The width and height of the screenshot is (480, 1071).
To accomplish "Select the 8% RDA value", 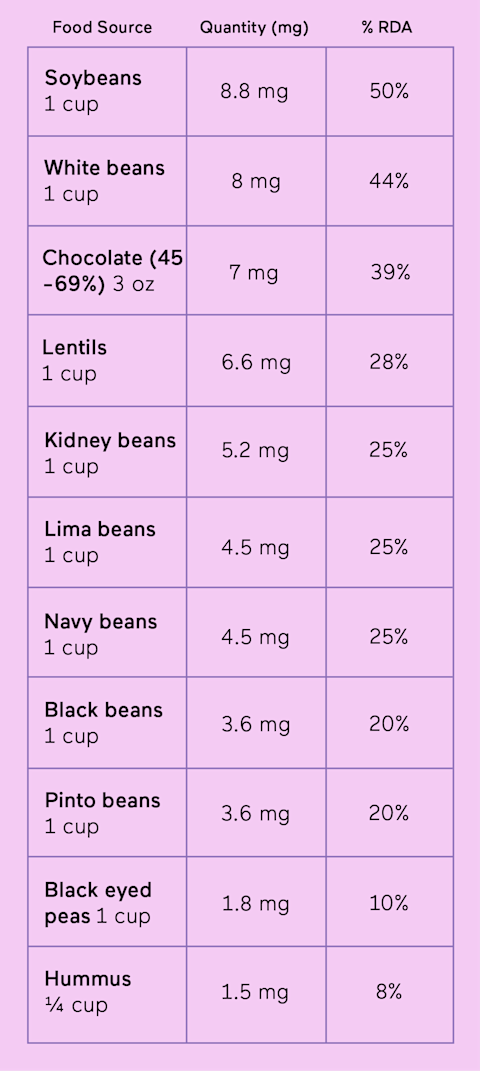I will coord(389,992).
